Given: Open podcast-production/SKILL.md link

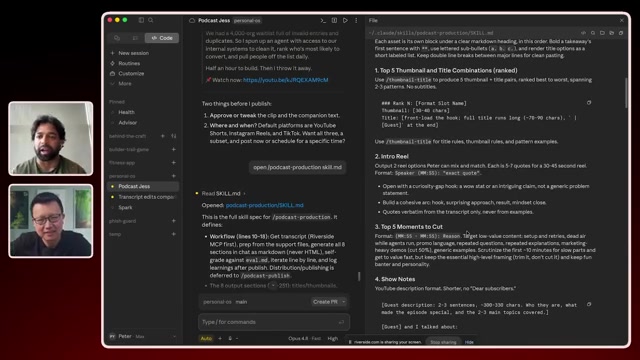Looking at the screenshot, I should (x=264, y=205).
